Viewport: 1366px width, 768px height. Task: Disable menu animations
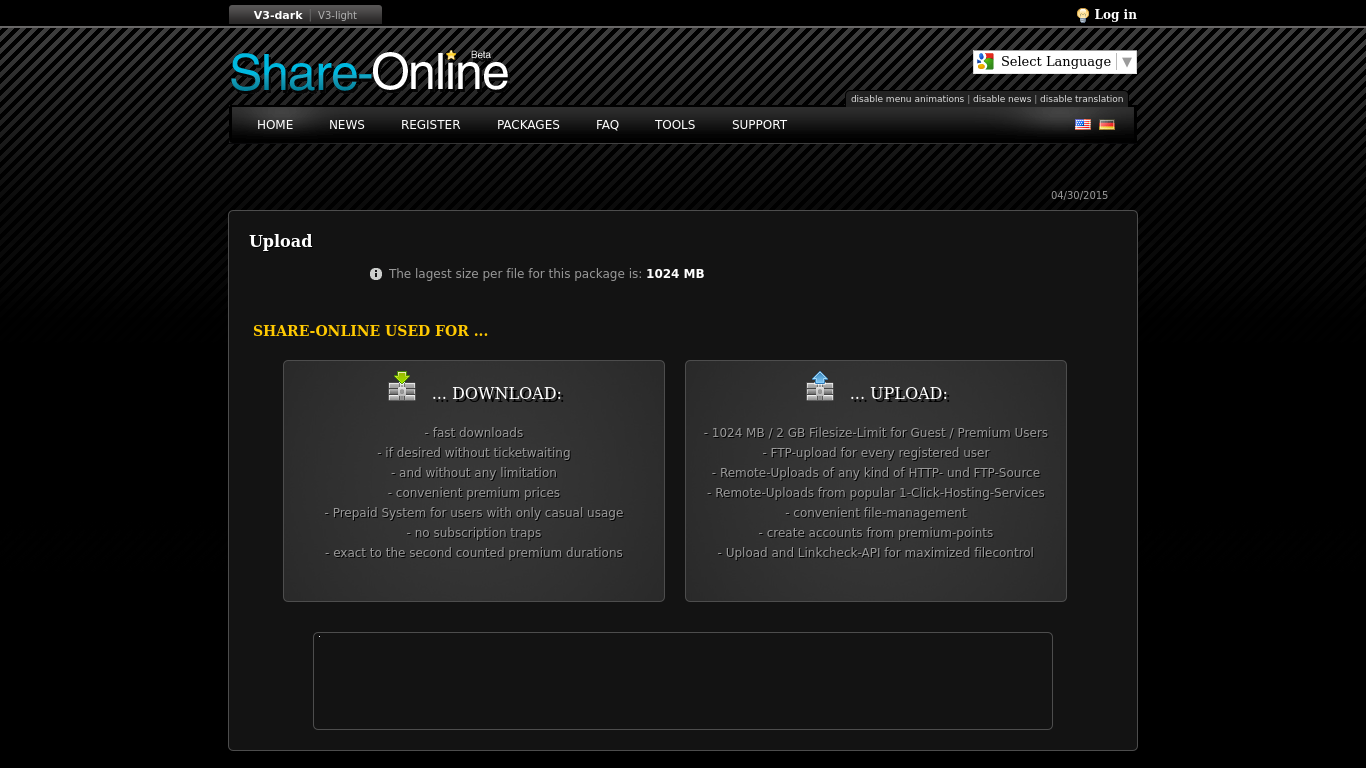tap(907, 98)
